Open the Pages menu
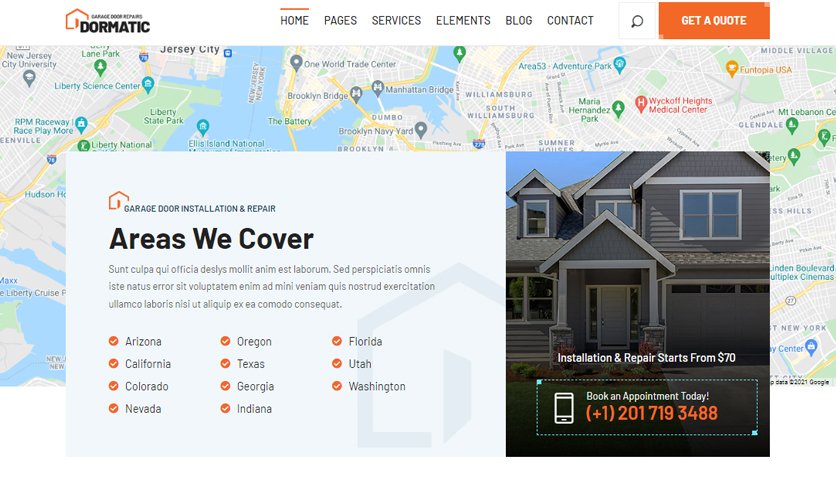This screenshot has height=484, width=836. 340,21
